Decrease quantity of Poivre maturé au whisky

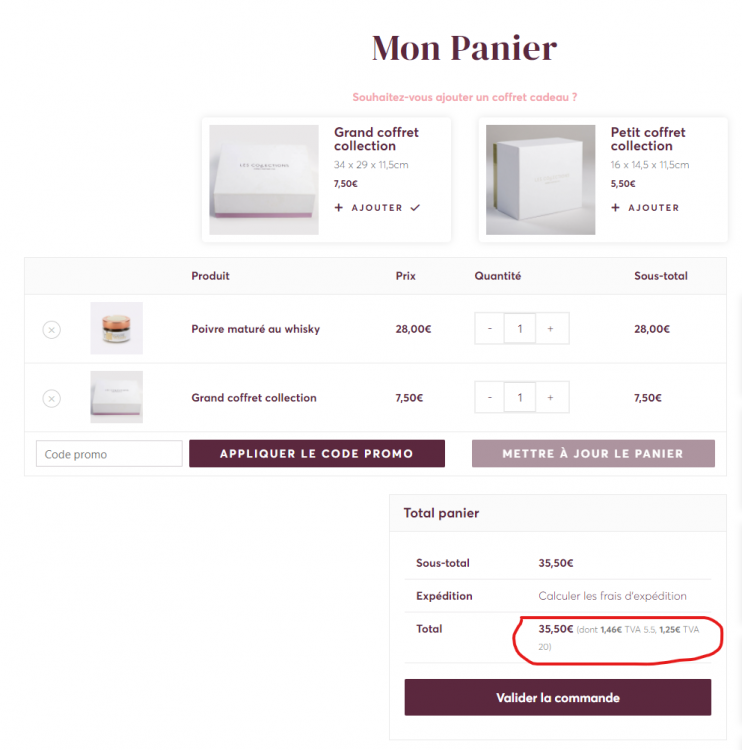[489, 329]
